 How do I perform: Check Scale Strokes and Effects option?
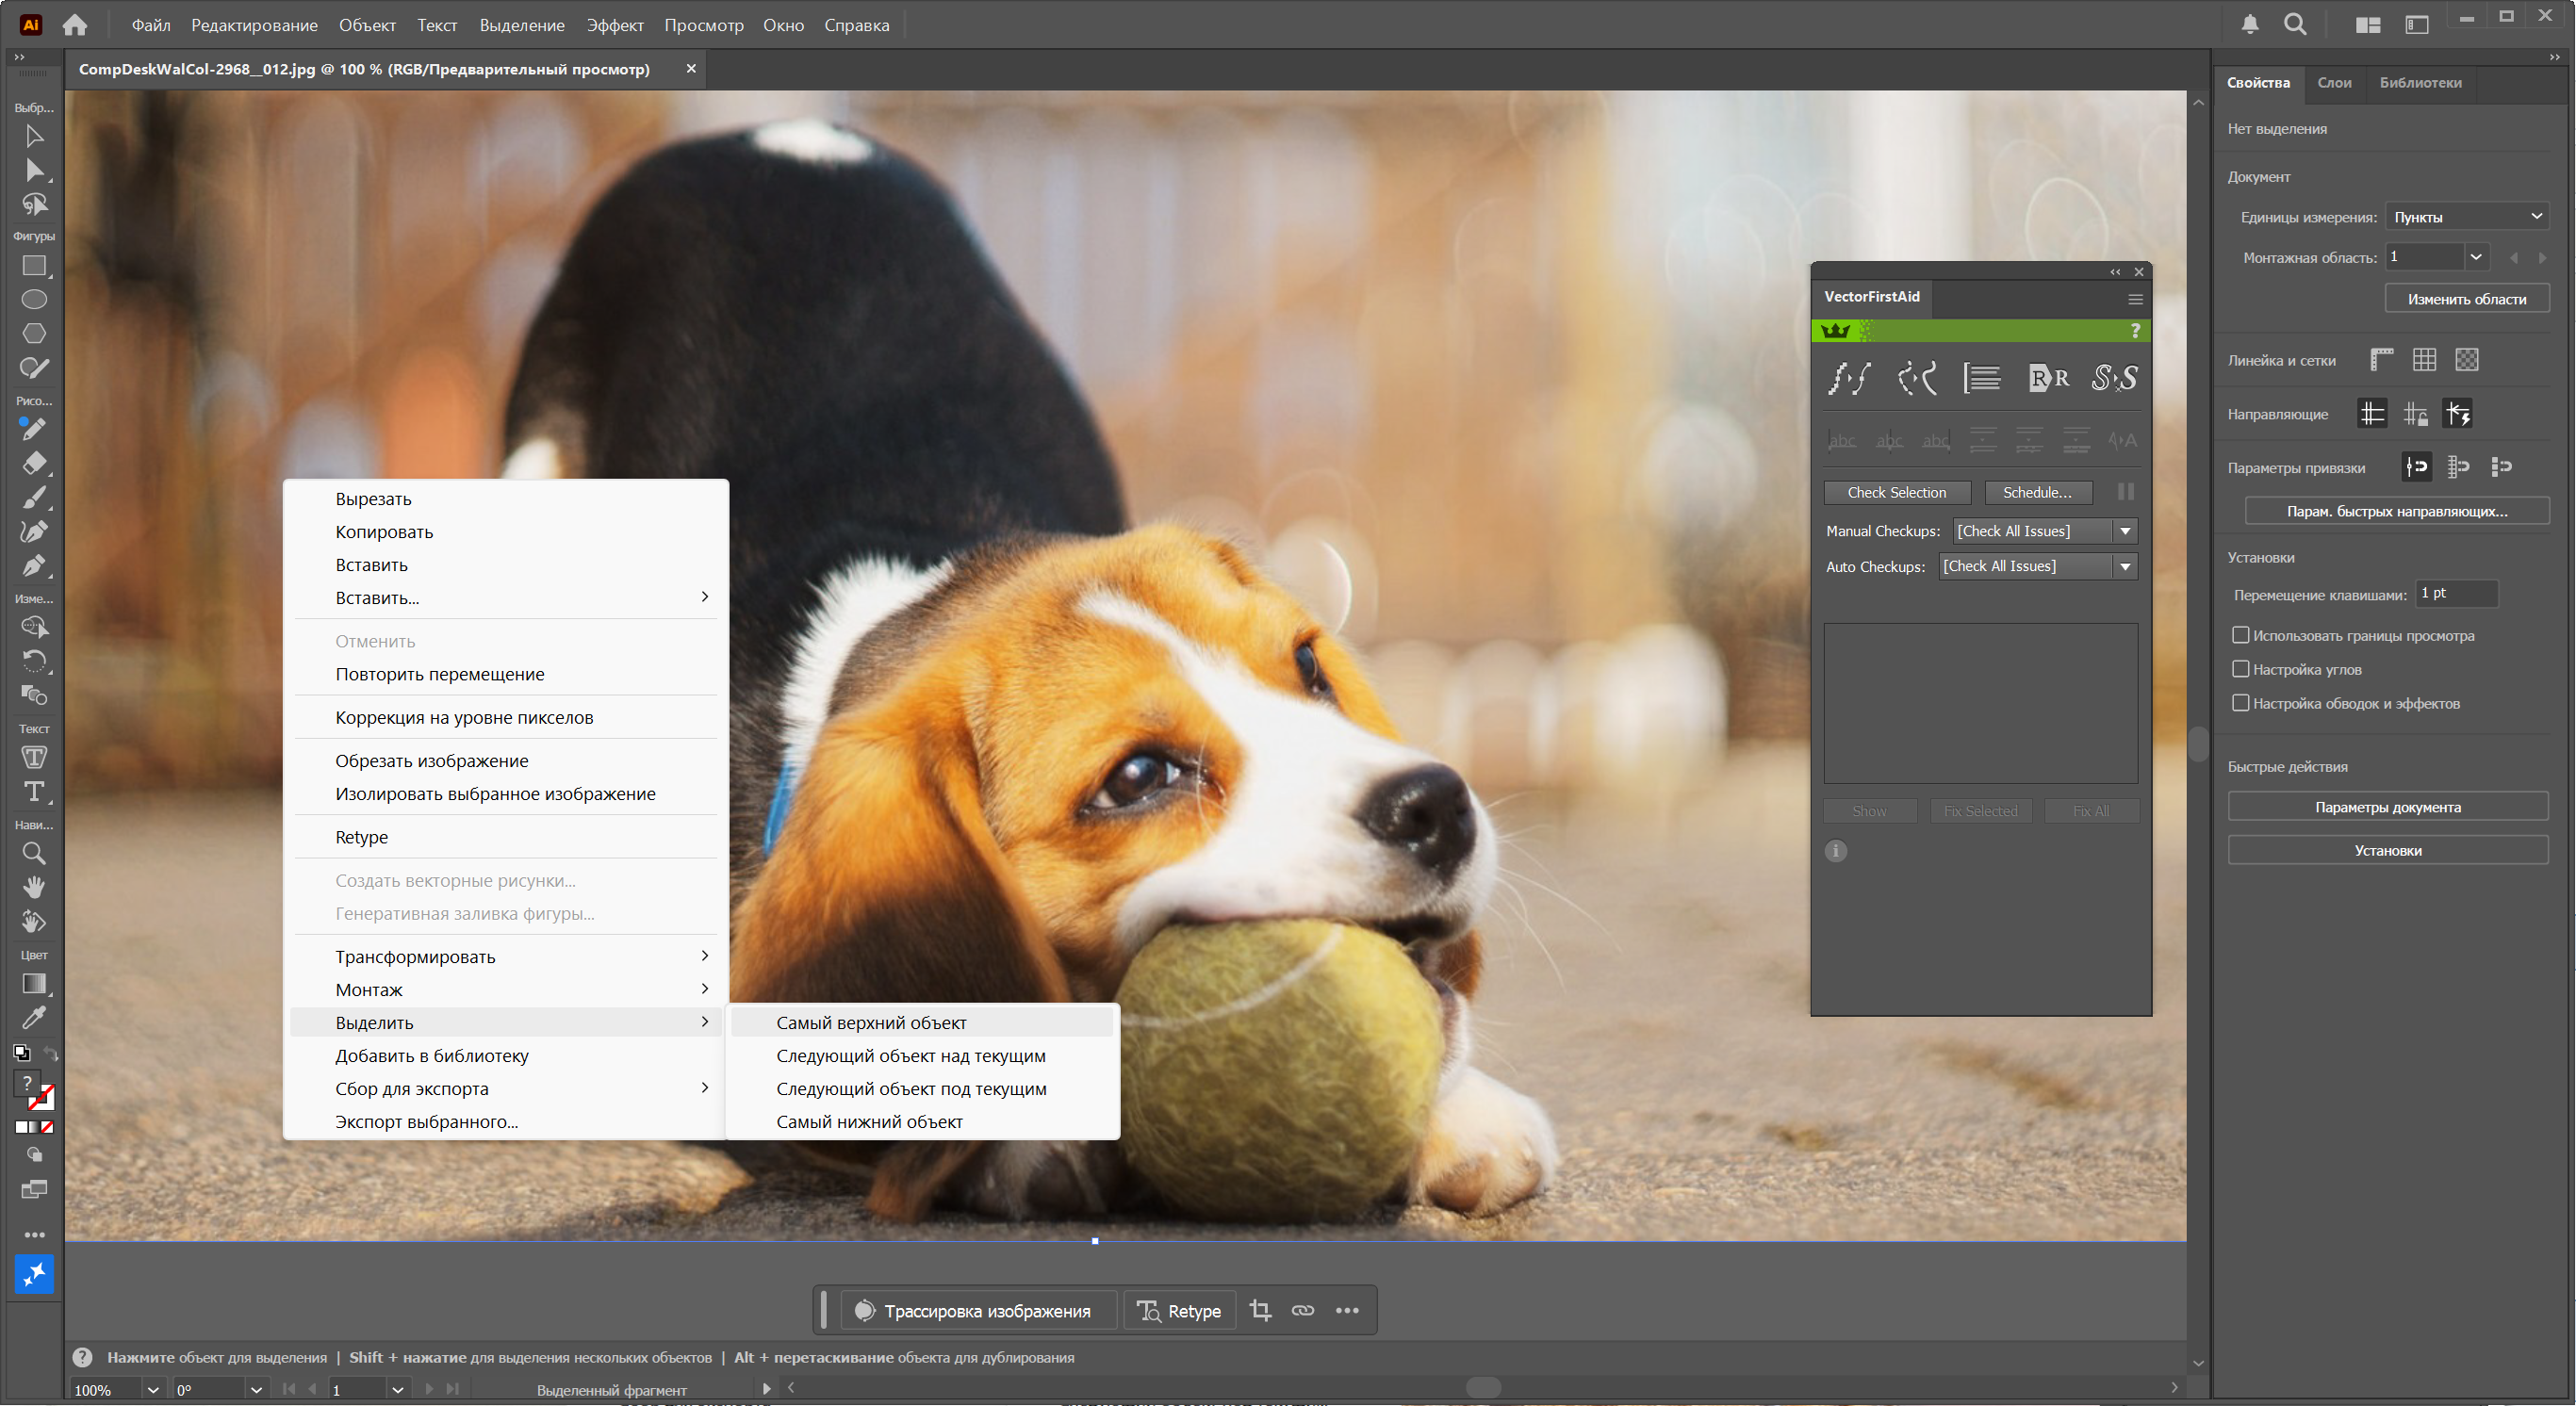[x=2240, y=703]
